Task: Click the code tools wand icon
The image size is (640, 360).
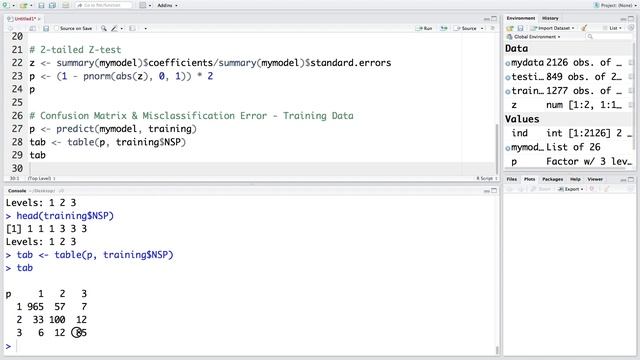Action: (114, 28)
